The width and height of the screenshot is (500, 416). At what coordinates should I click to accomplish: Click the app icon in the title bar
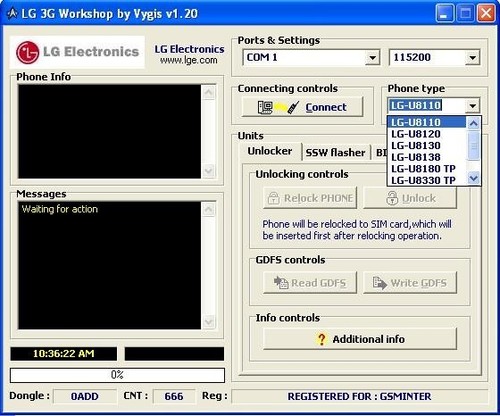12,13
